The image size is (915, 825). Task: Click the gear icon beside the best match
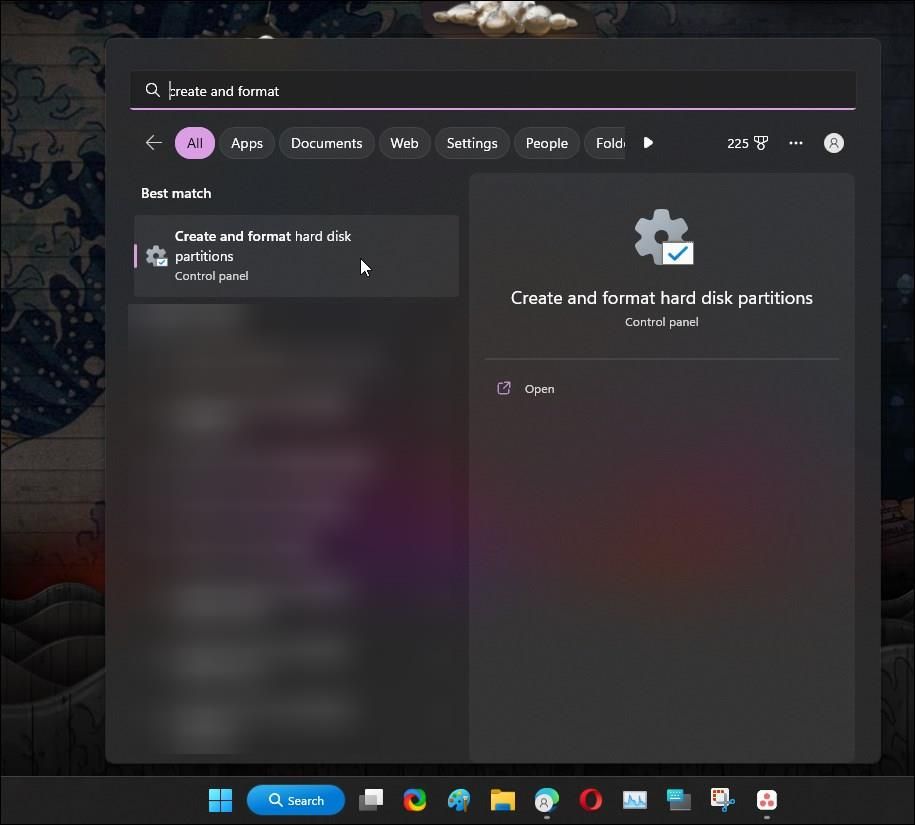point(156,256)
